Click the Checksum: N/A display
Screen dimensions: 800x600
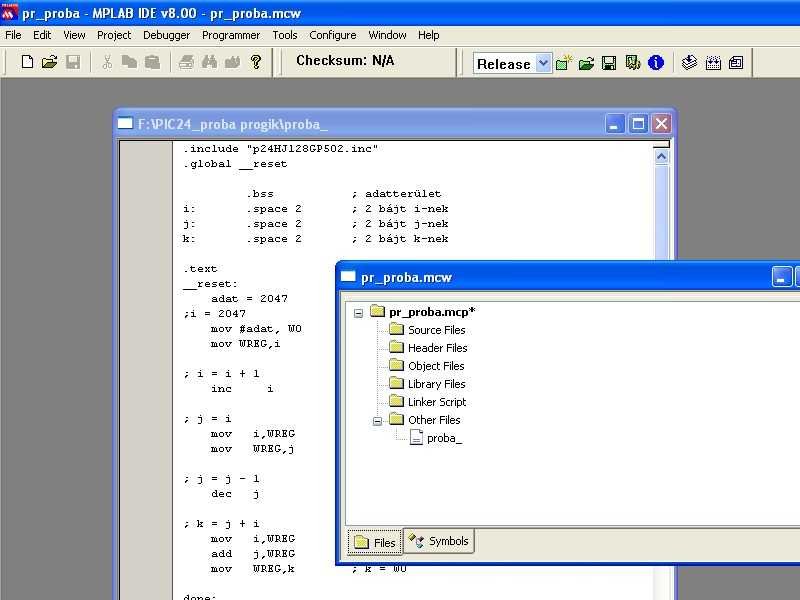[345, 61]
